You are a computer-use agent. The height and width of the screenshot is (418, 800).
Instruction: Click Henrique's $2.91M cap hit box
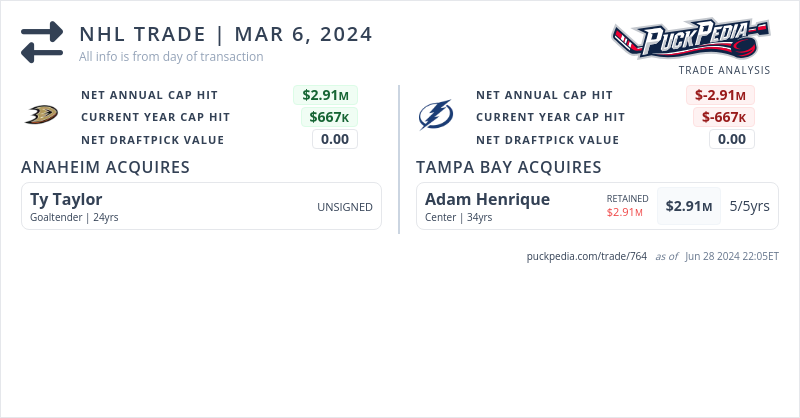689,206
